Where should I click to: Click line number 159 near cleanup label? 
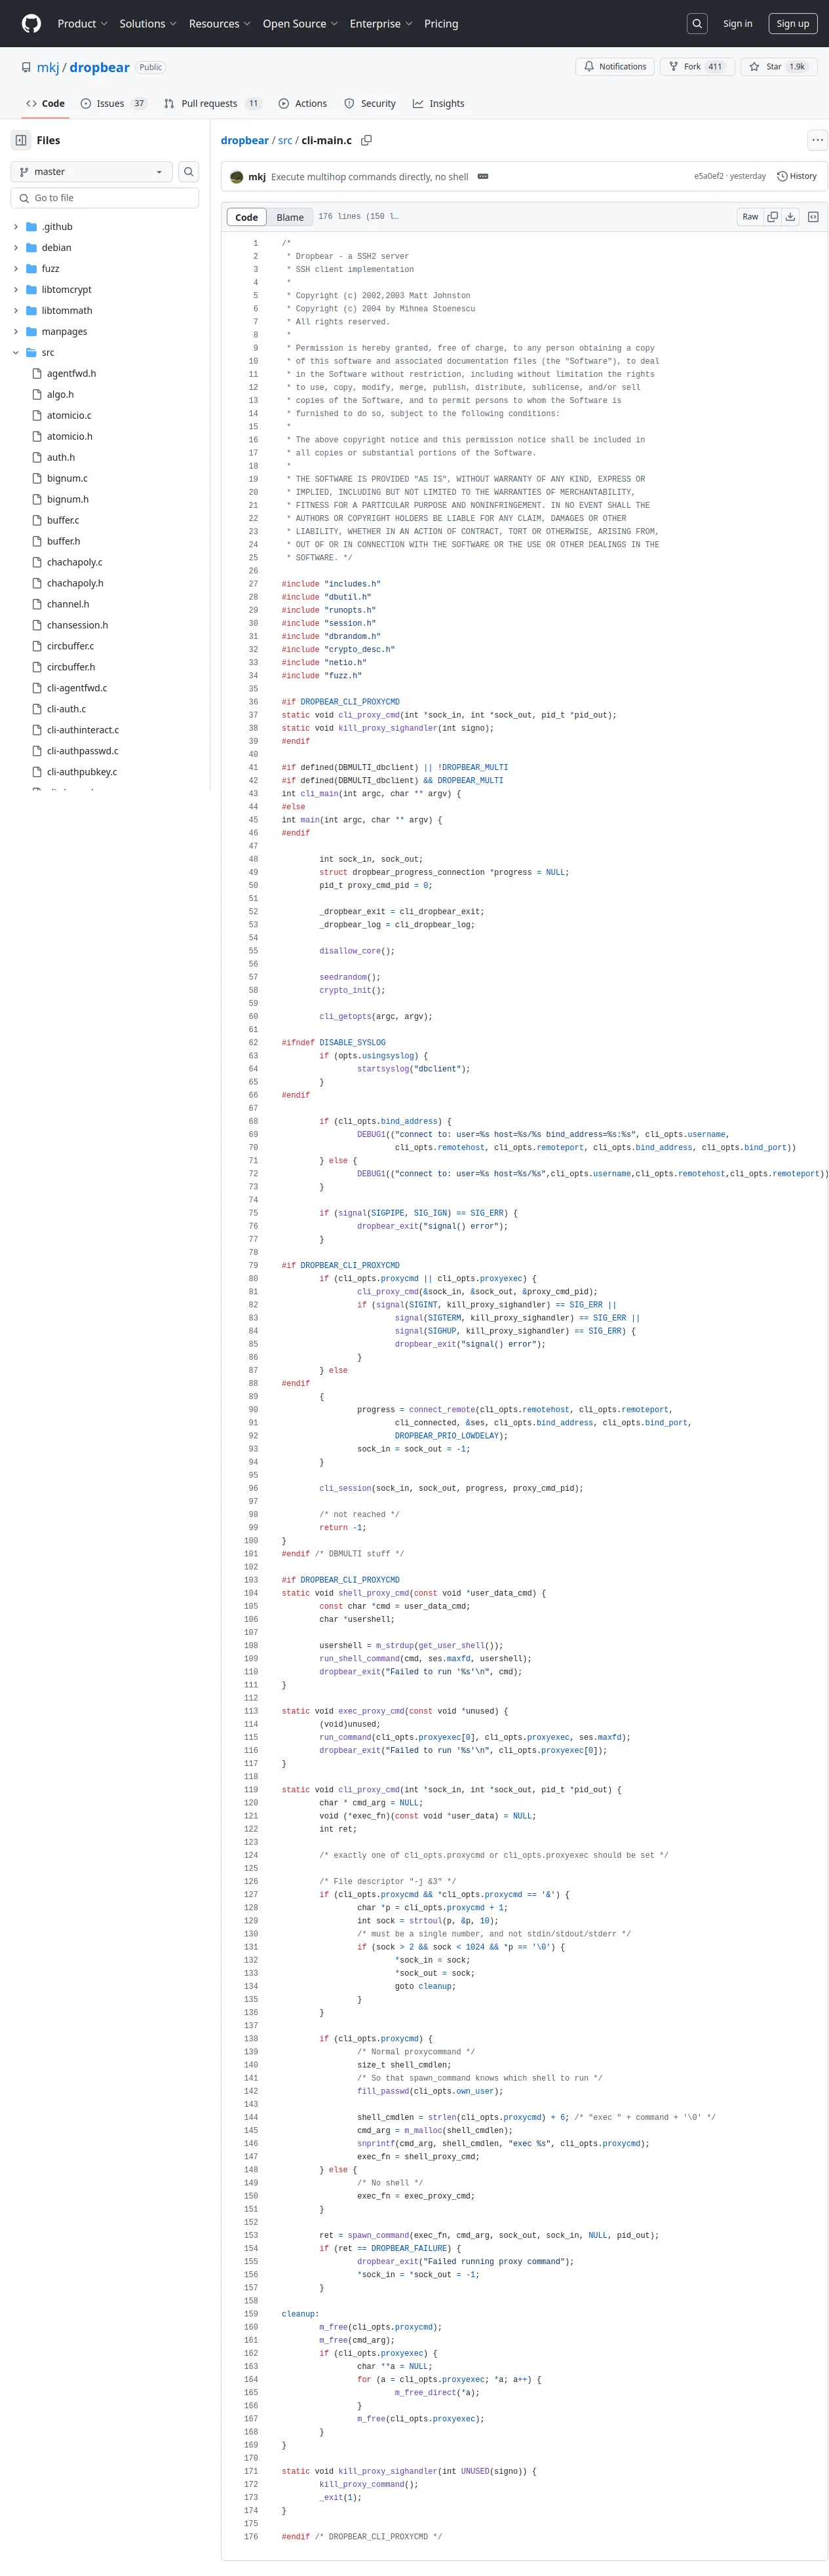point(251,2314)
